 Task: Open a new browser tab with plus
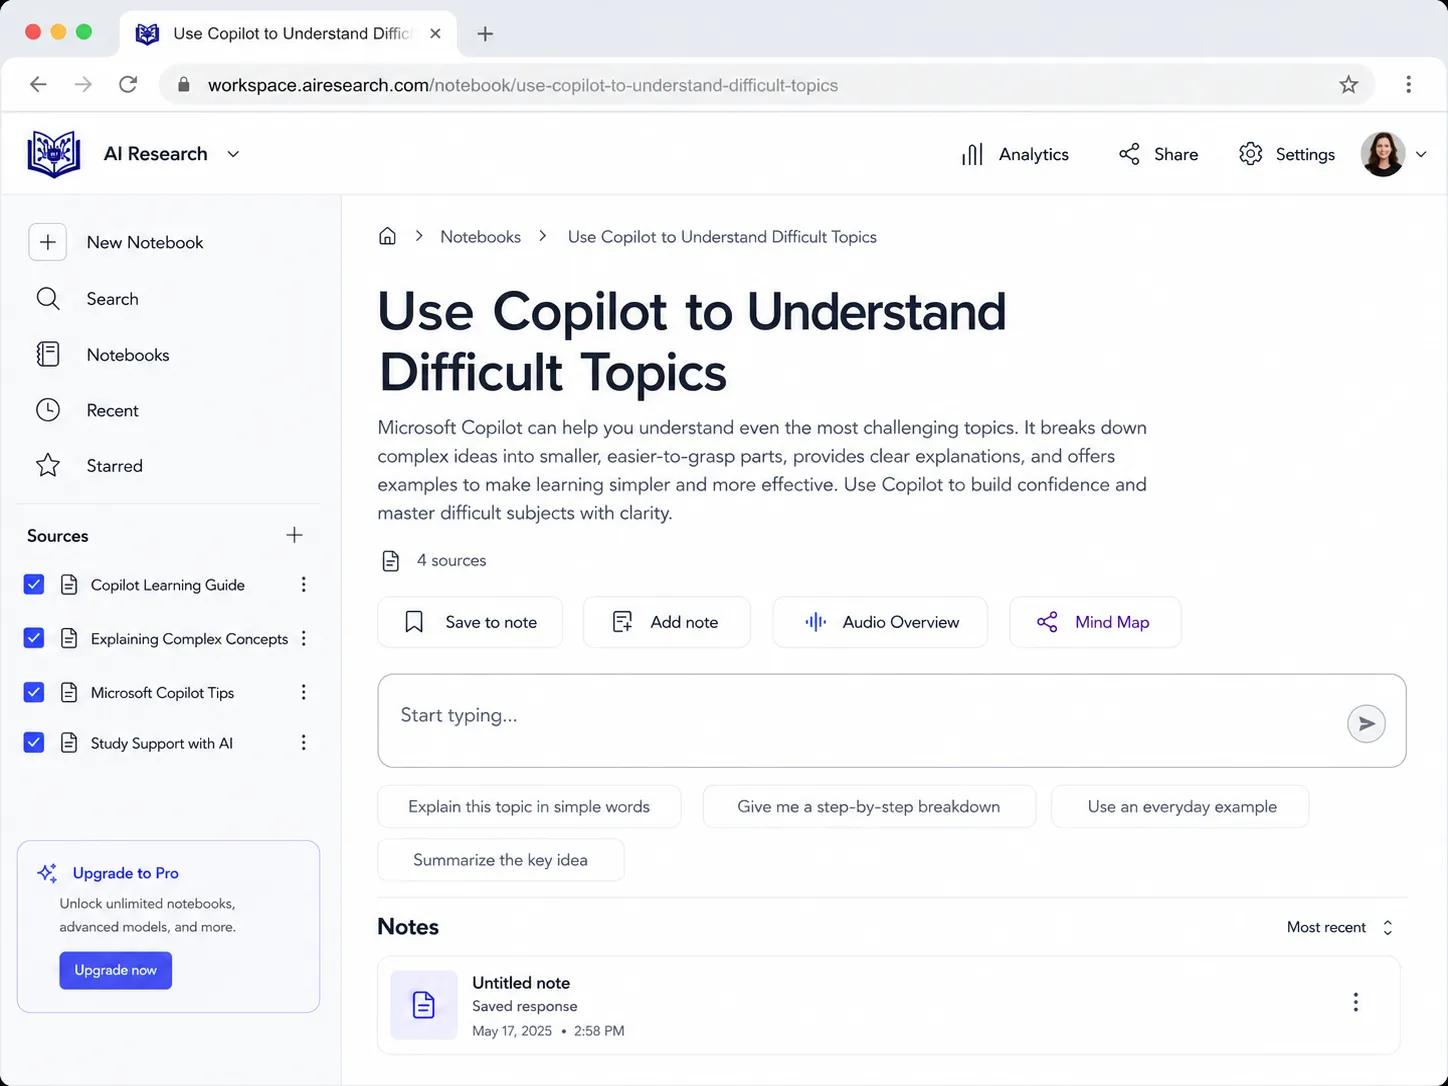[485, 34]
